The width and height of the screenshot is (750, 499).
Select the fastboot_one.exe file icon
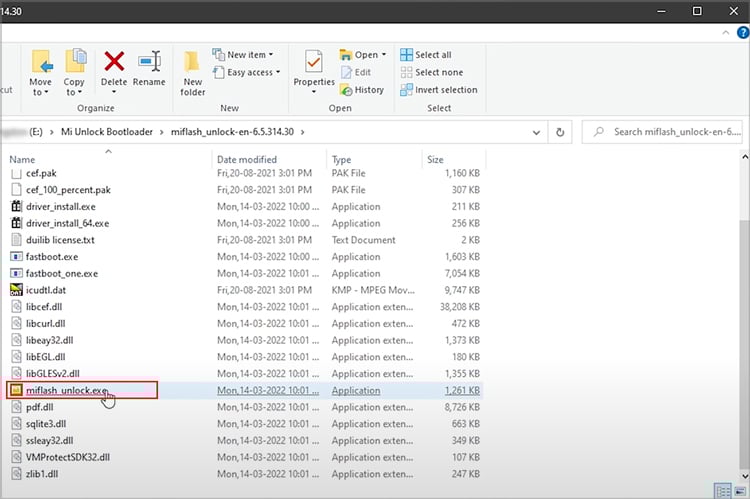(16, 274)
